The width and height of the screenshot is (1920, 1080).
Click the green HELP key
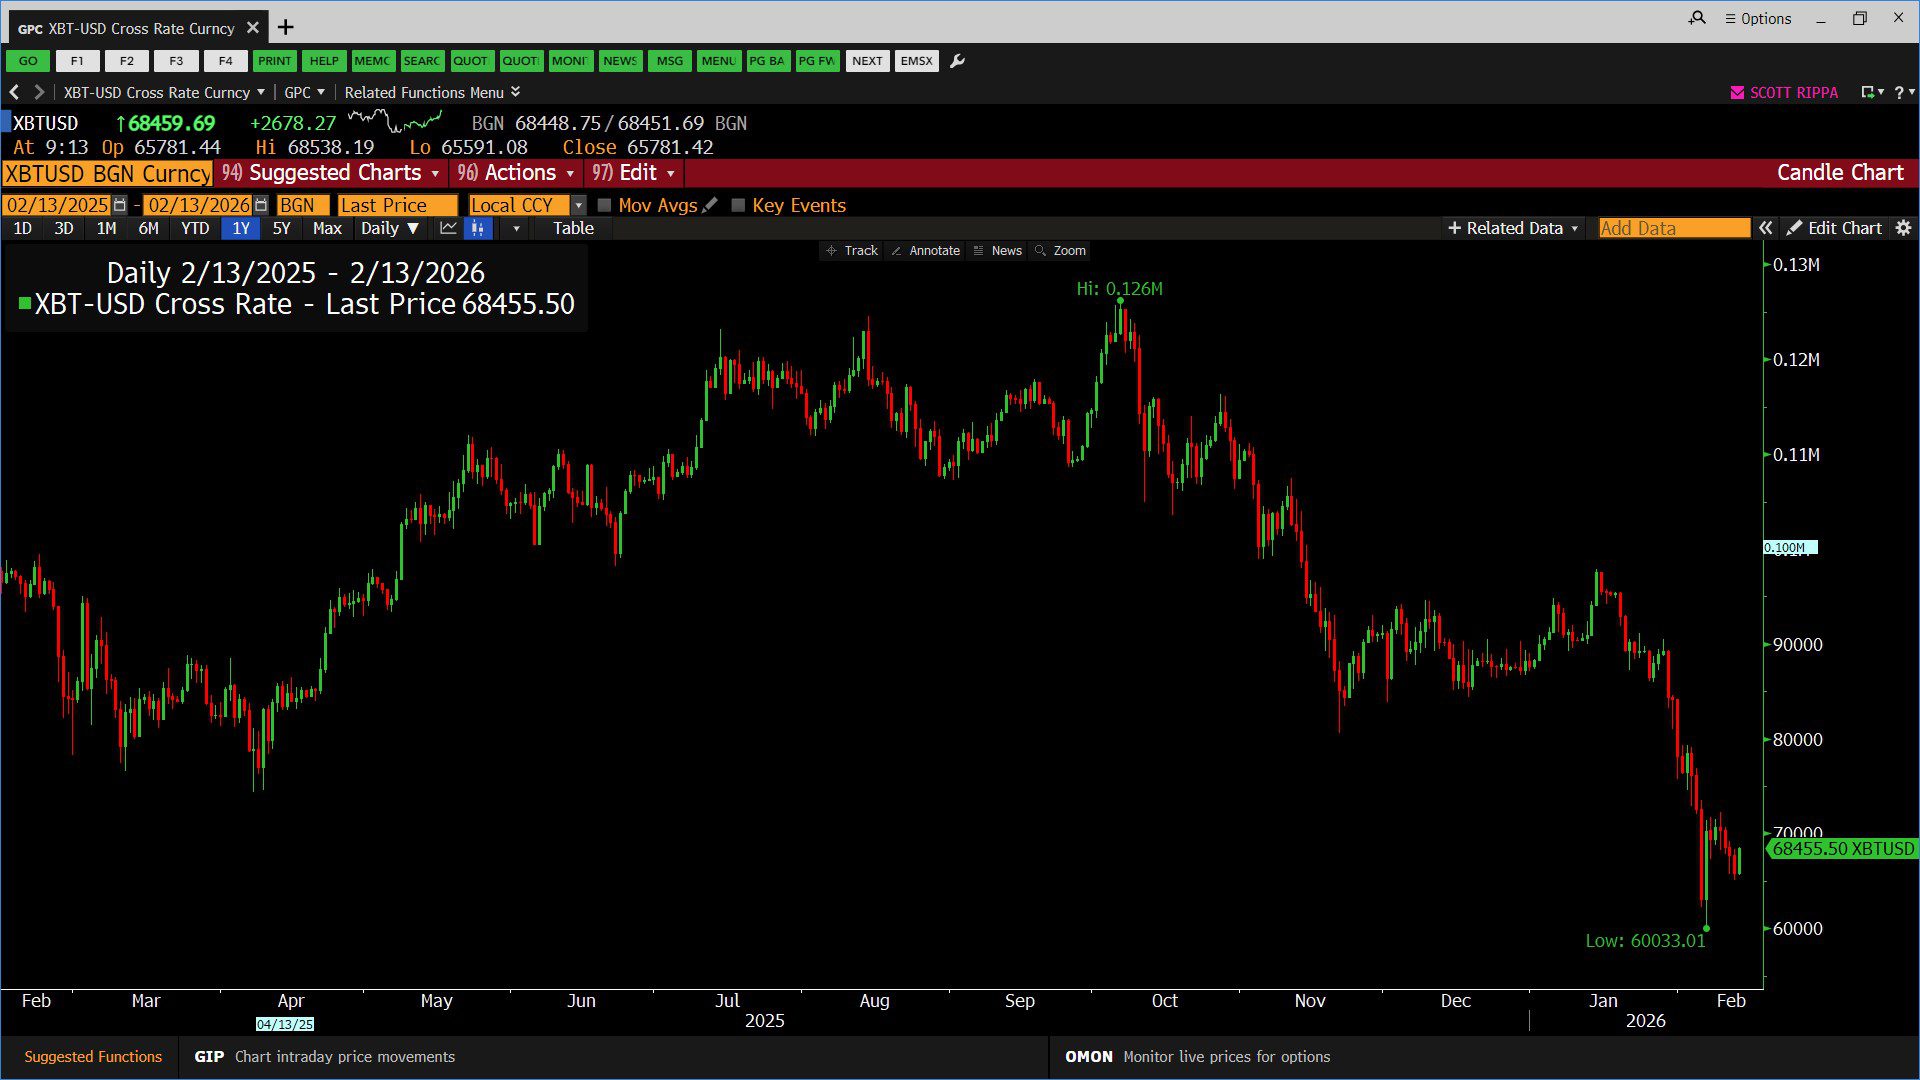(324, 61)
